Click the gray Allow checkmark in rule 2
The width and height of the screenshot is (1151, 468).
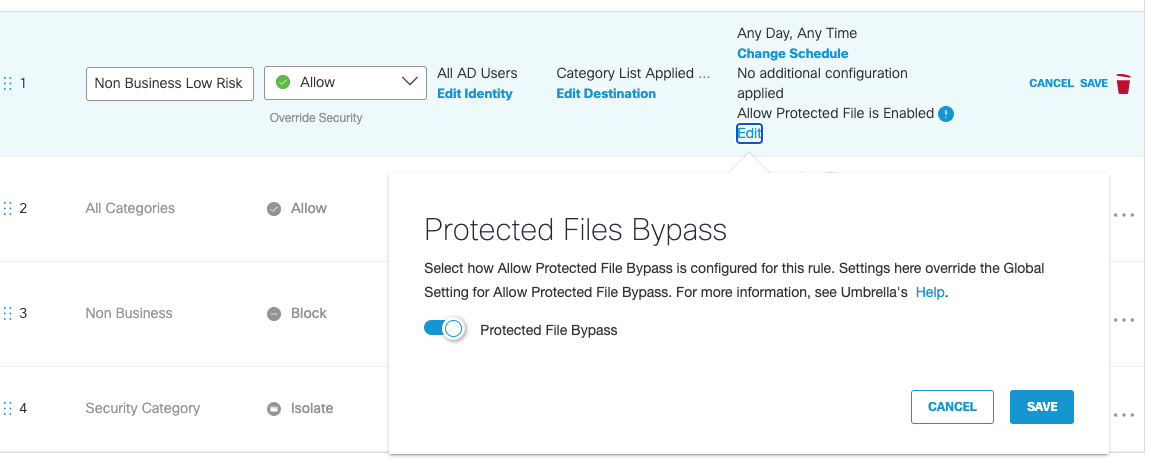tap(274, 209)
